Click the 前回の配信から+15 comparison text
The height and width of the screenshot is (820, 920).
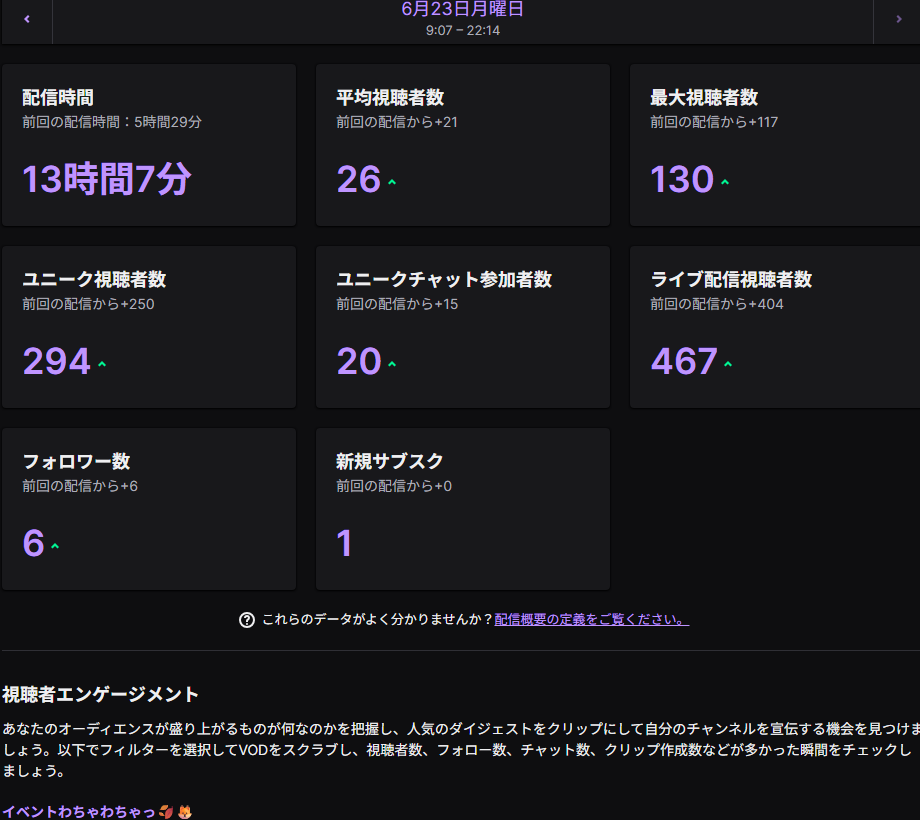click(x=397, y=304)
